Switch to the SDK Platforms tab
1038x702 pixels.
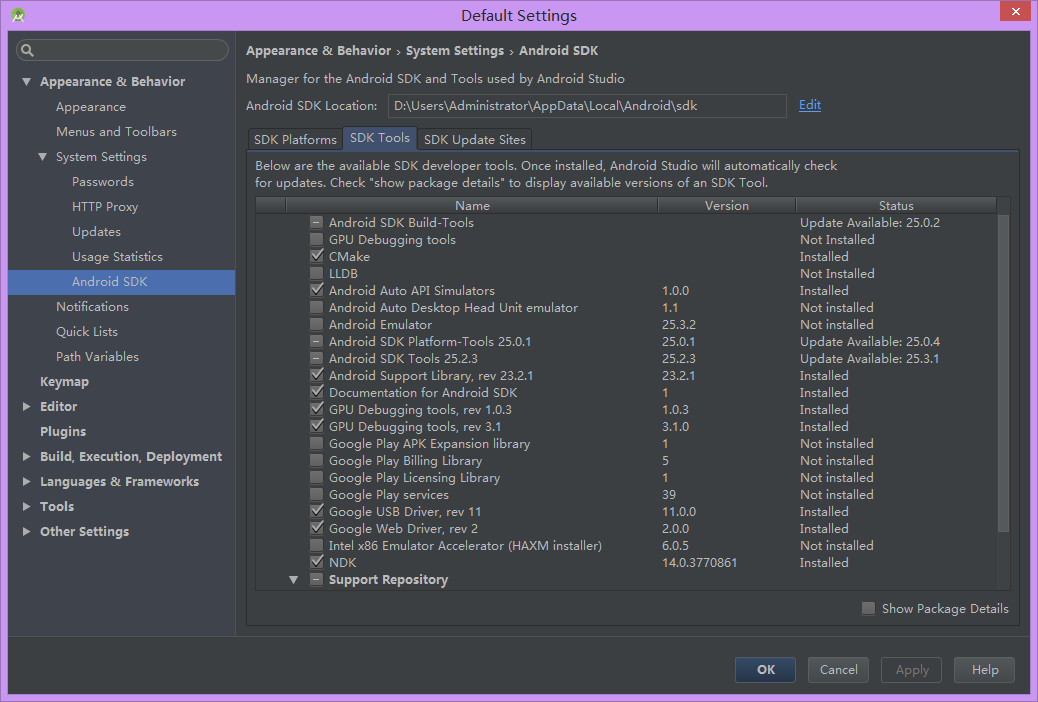(x=295, y=139)
